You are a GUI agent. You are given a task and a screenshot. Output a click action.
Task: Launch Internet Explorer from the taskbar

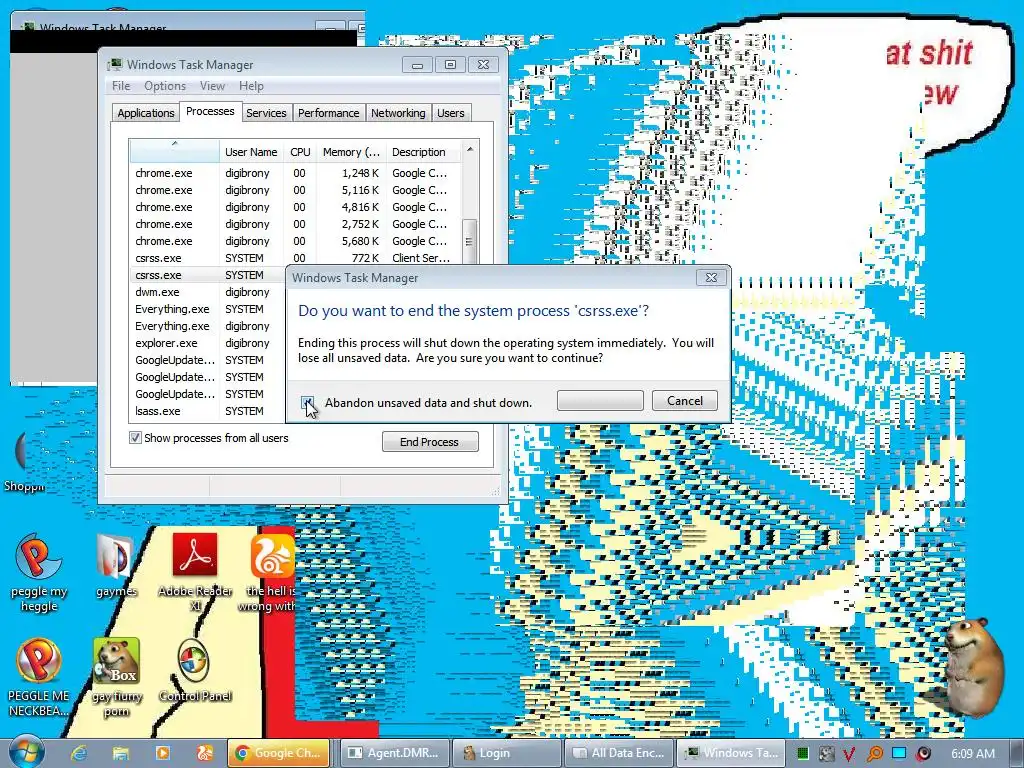78,753
